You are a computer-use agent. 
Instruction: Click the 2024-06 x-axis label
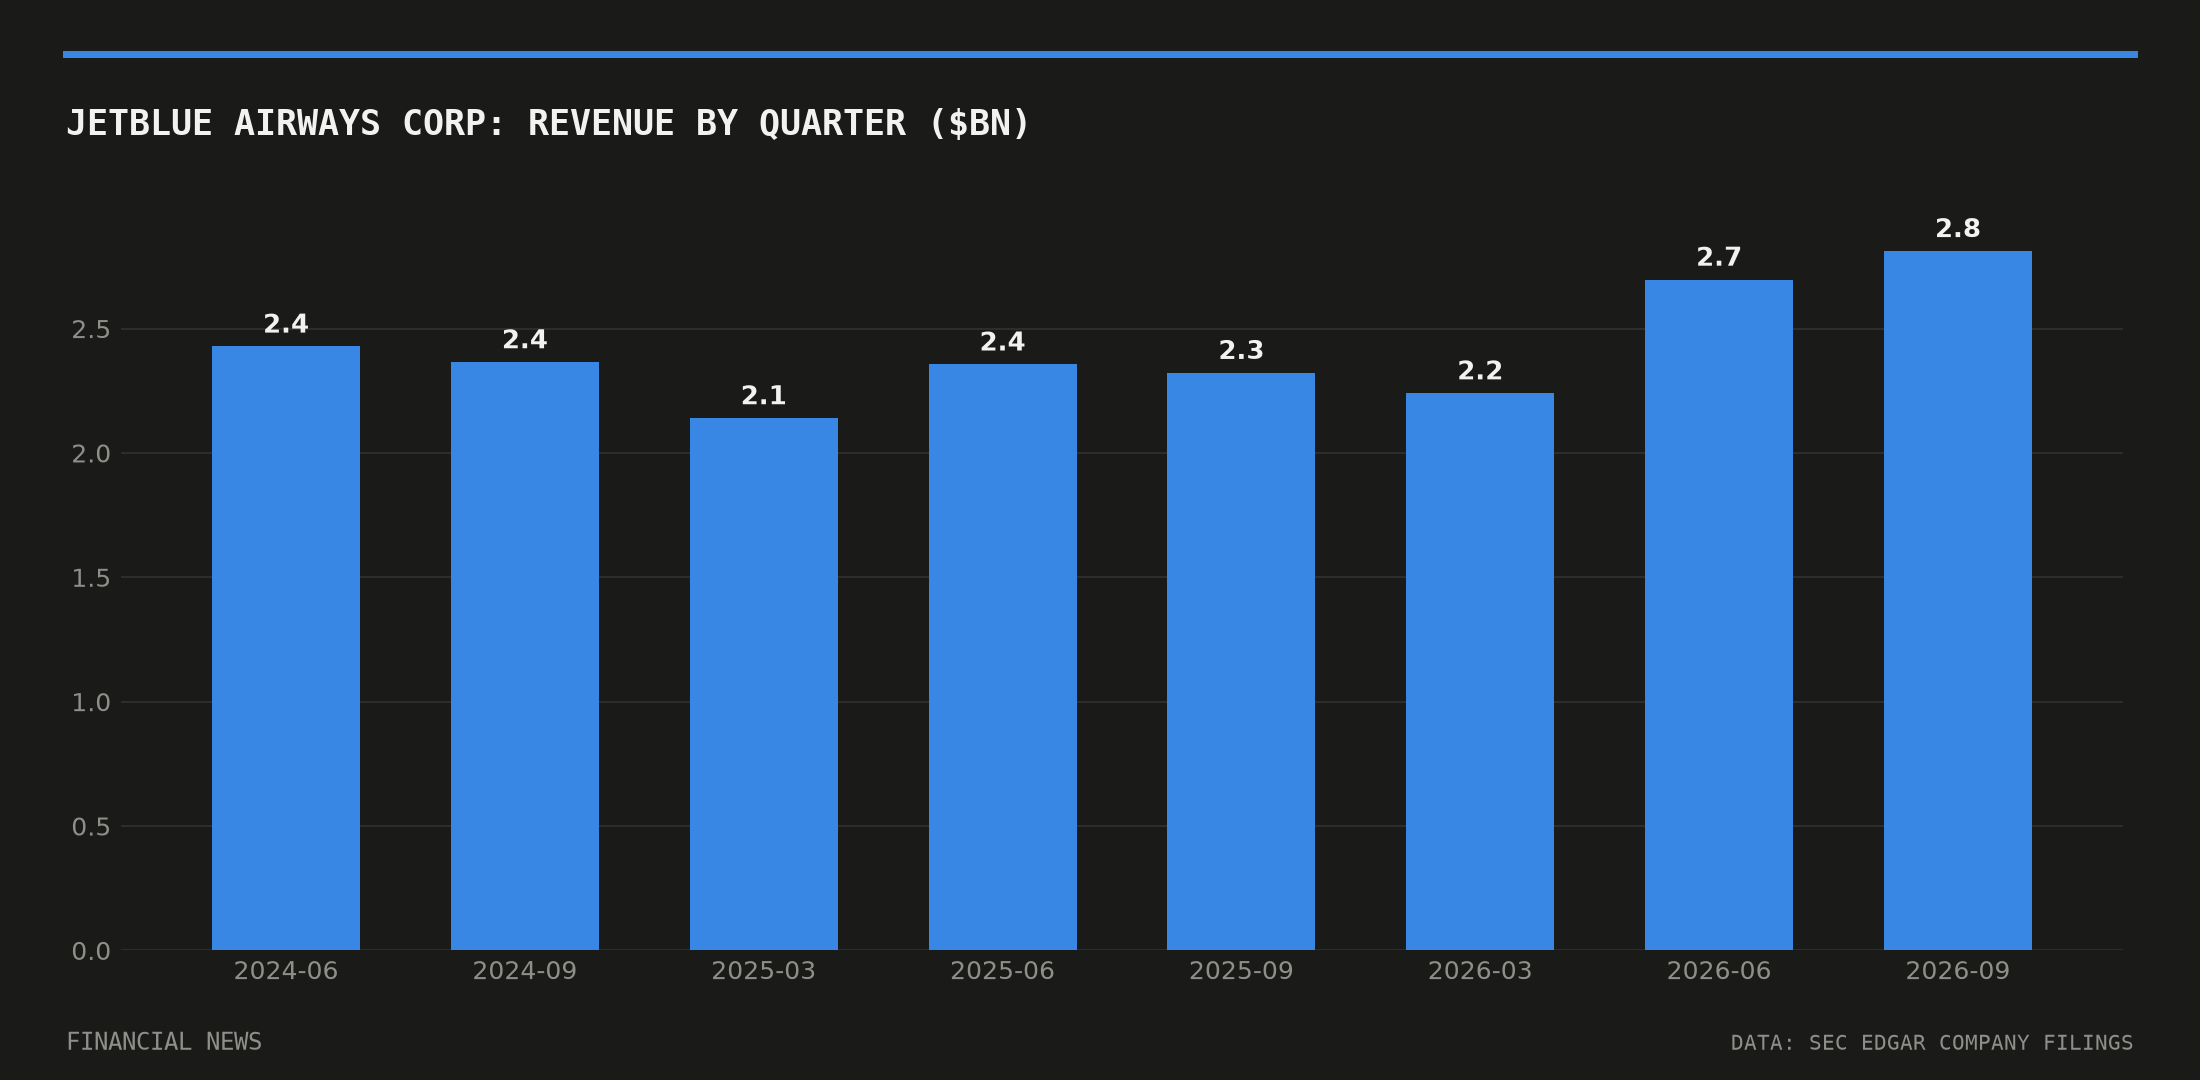(286, 971)
